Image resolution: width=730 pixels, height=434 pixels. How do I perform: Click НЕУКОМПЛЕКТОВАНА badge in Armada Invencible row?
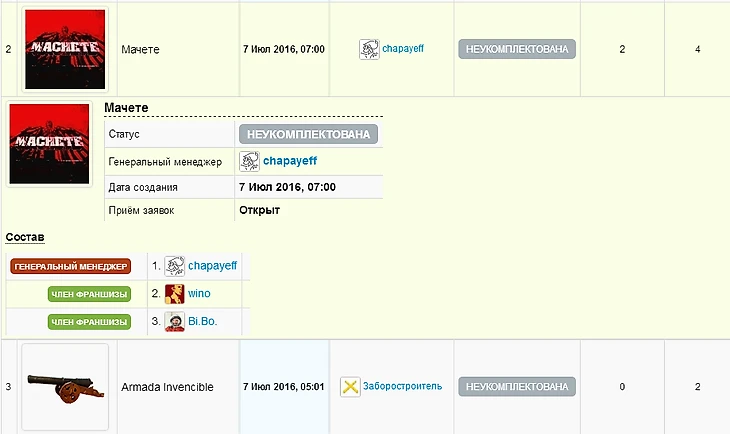517,387
